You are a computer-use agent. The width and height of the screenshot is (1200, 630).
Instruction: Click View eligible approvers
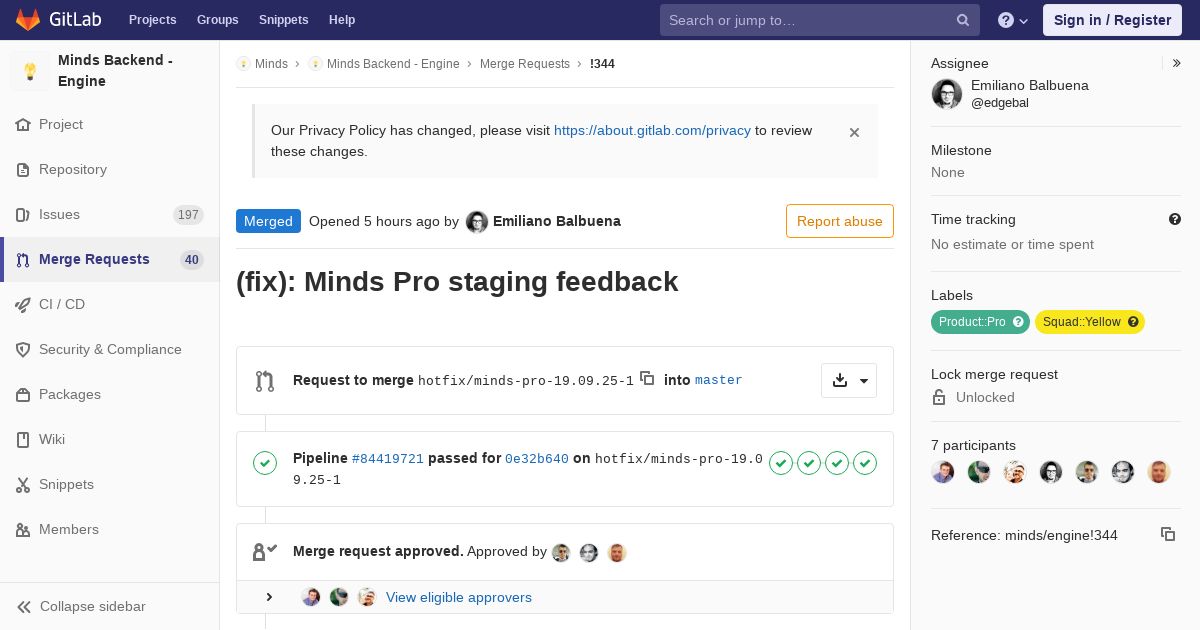(459, 597)
